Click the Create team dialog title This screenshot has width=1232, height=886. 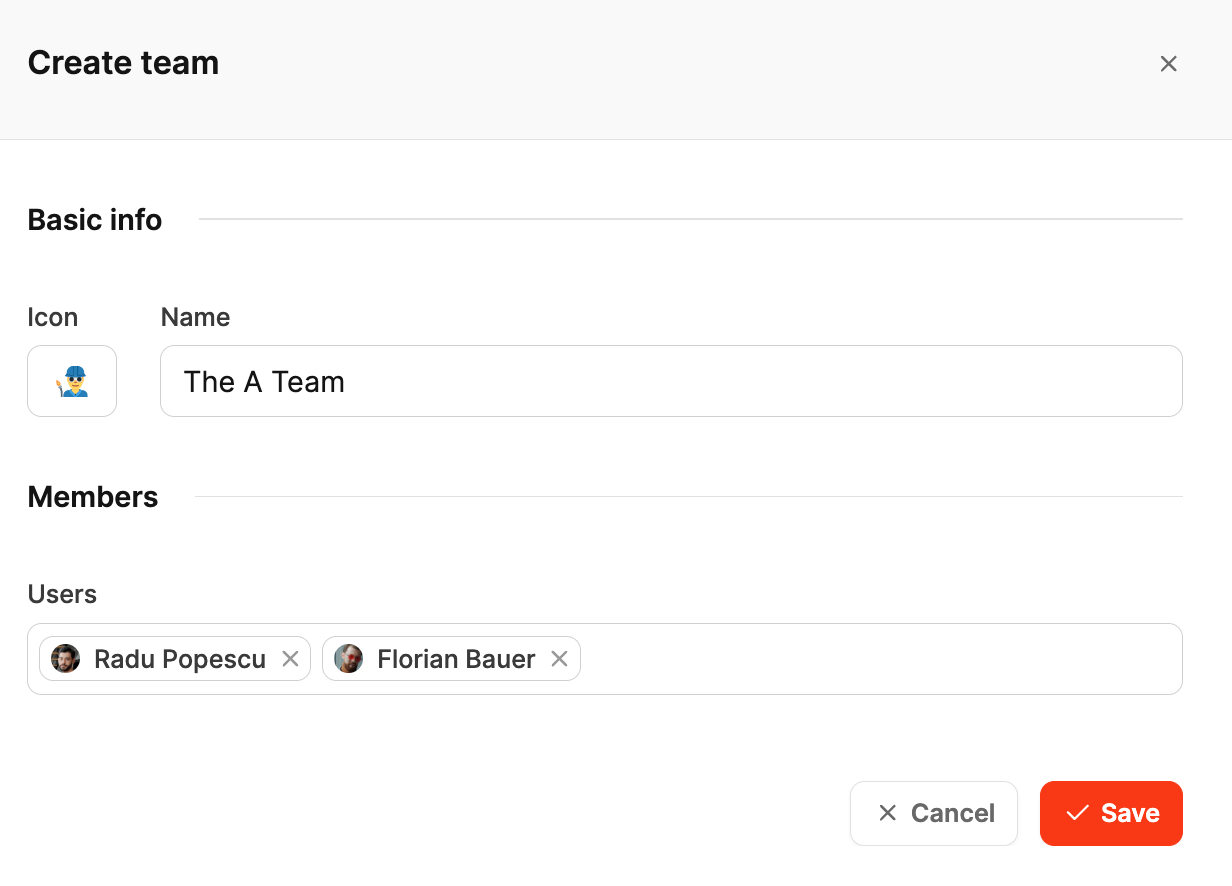[x=123, y=63]
